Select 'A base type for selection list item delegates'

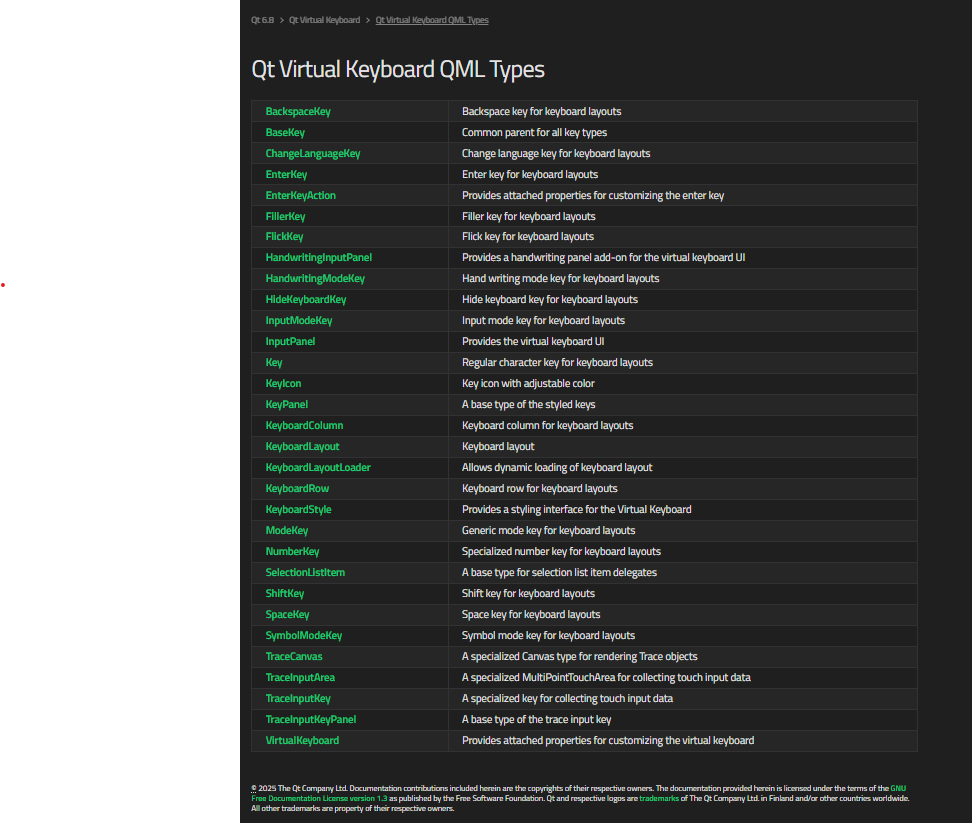tap(559, 573)
